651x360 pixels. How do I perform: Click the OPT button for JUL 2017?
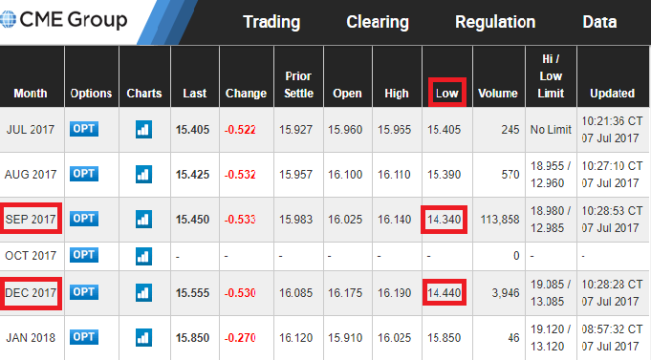point(84,129)
